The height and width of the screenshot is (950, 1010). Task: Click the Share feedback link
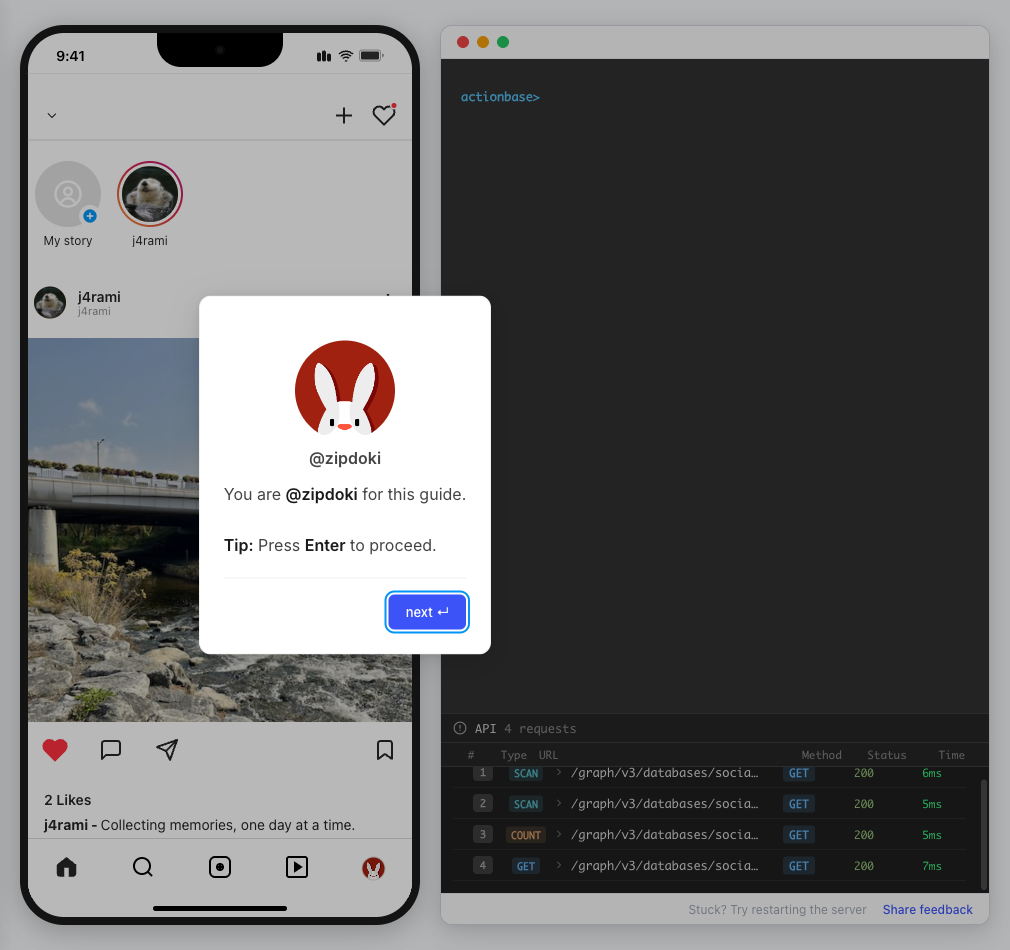(927, 910)
